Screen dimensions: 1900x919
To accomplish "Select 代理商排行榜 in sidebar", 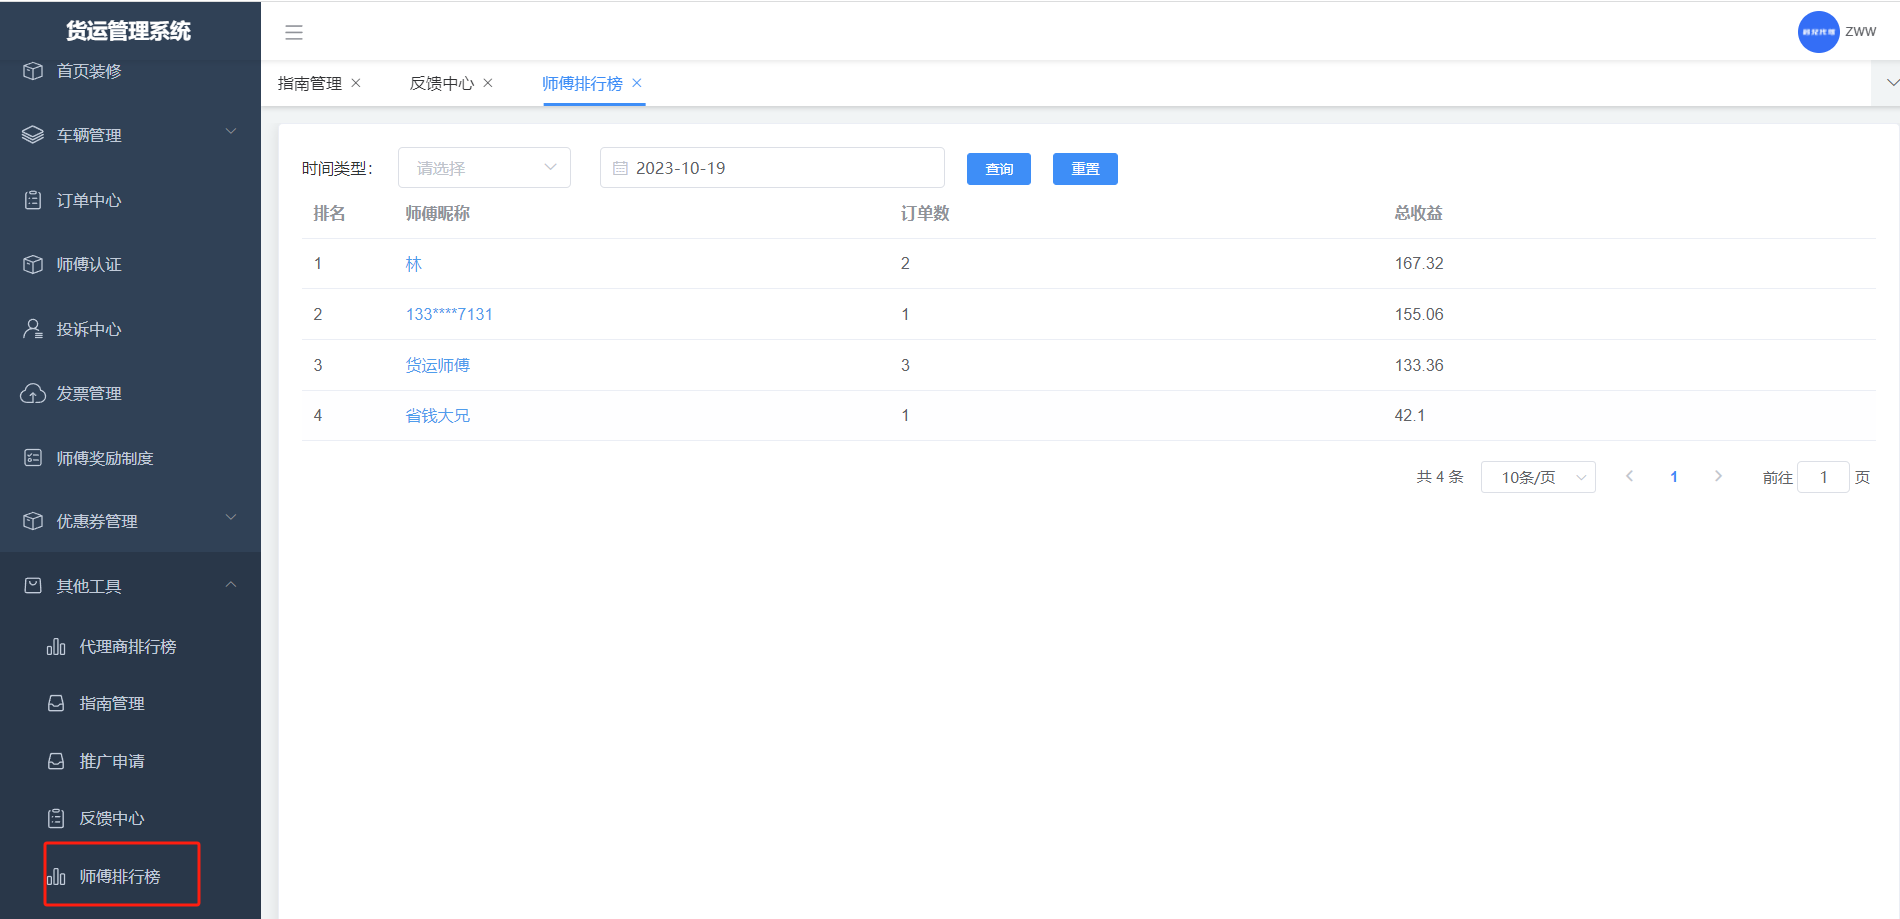I will coord(127,647).
